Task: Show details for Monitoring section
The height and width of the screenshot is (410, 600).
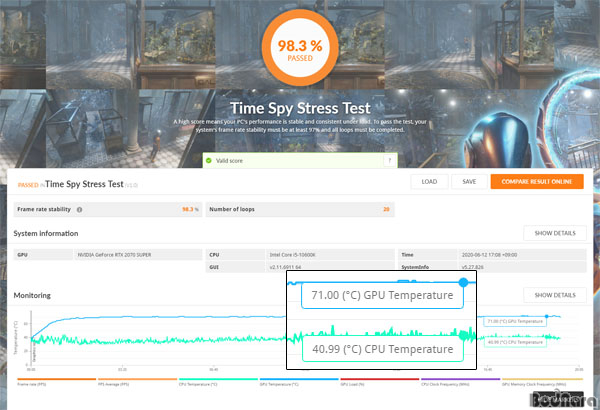Action: click(x=555, y=295)
